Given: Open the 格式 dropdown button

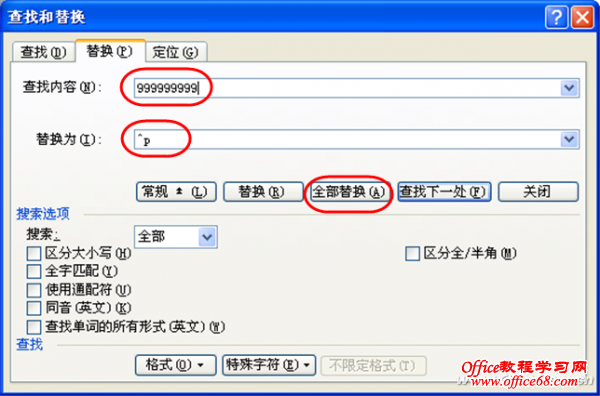Looking at the screenshot, I should (x=176, y=365).
